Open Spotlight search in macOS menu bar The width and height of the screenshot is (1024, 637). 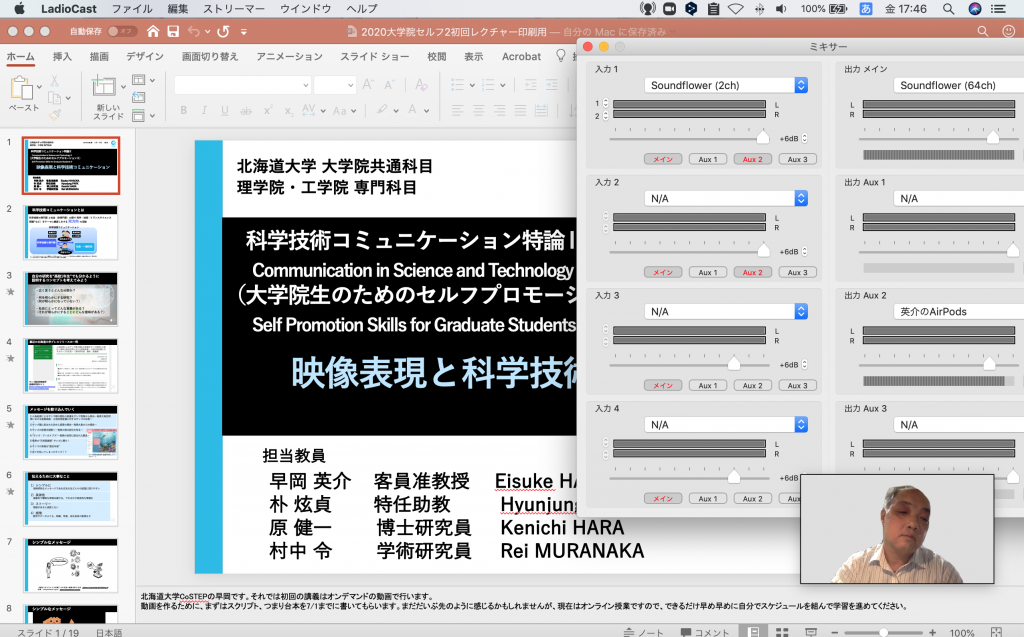coord(948,8)
